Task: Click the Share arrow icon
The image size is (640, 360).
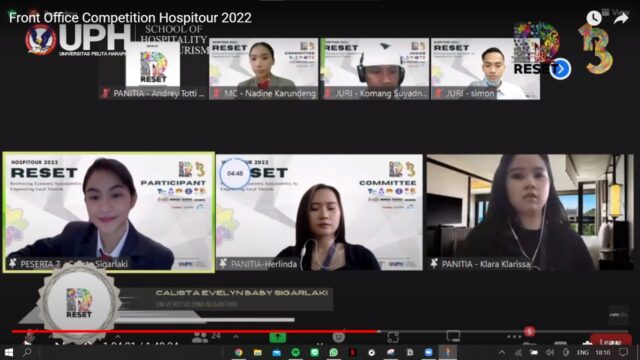Action: (x=621, y=18)
